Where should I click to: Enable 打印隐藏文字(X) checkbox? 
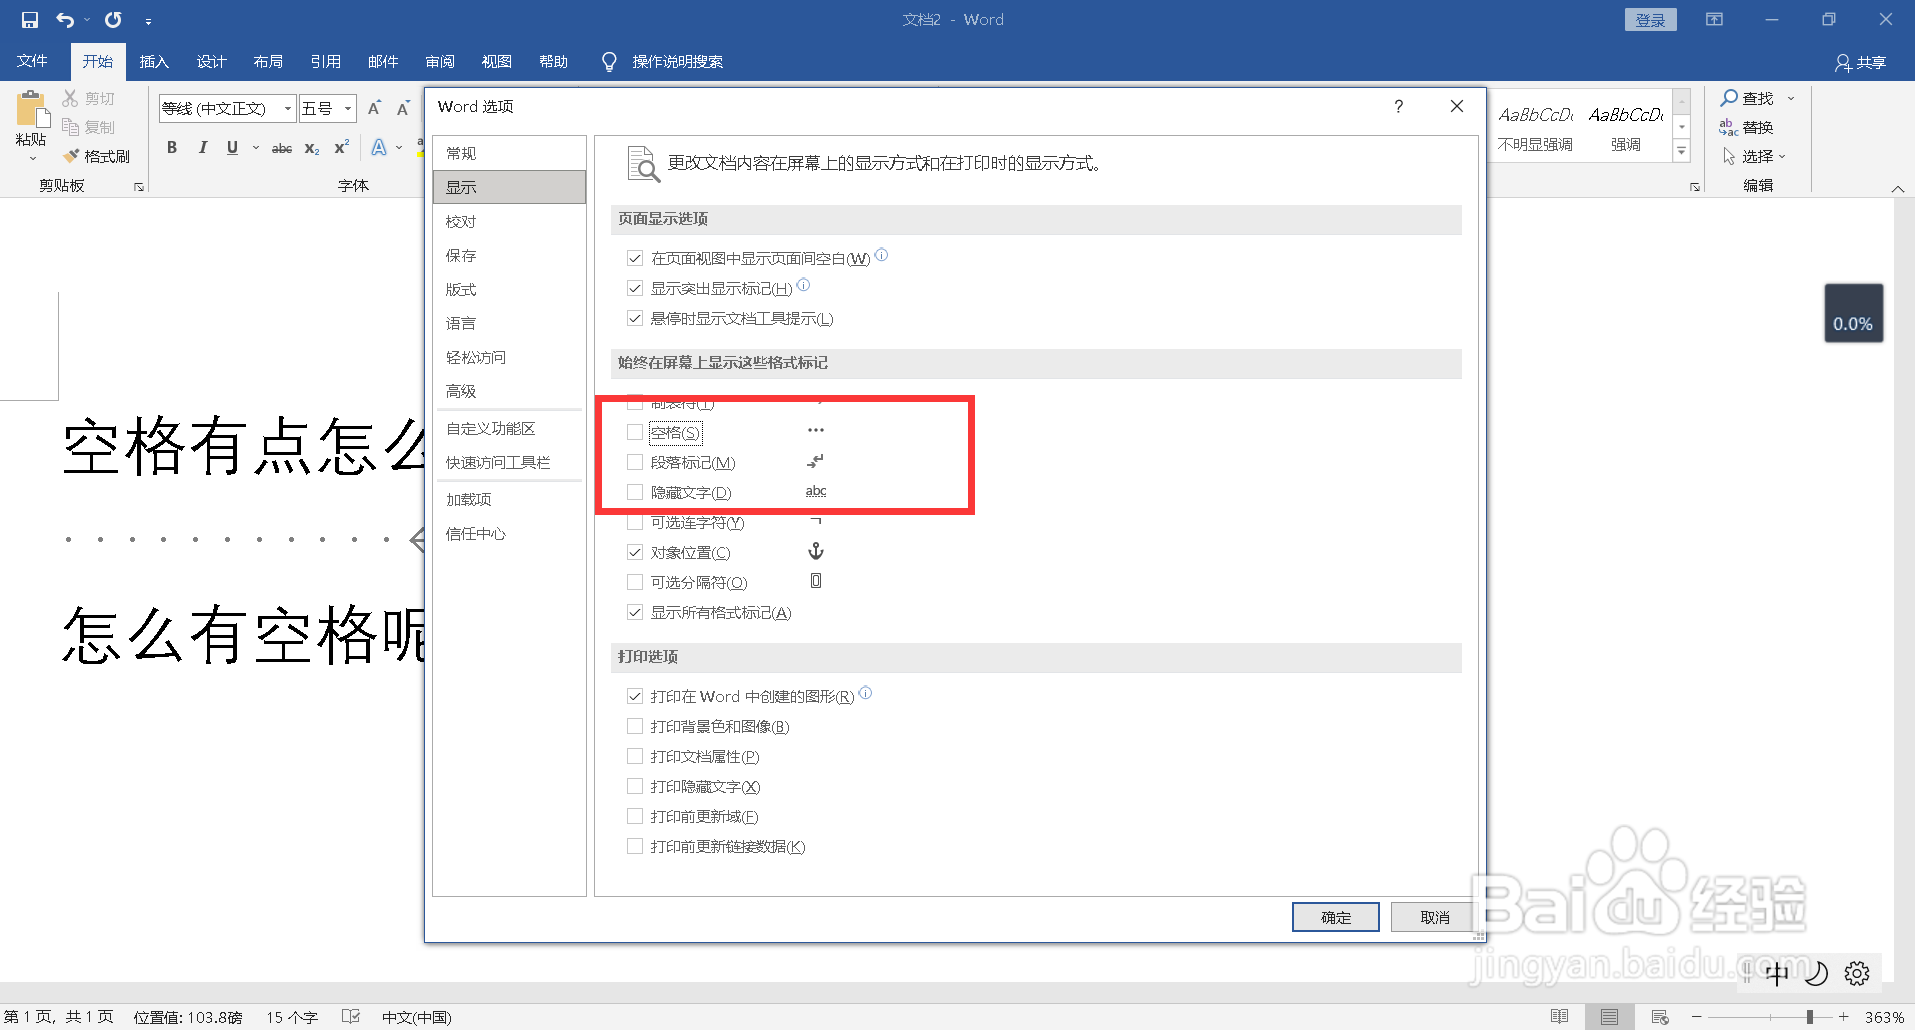coord(634,786)
